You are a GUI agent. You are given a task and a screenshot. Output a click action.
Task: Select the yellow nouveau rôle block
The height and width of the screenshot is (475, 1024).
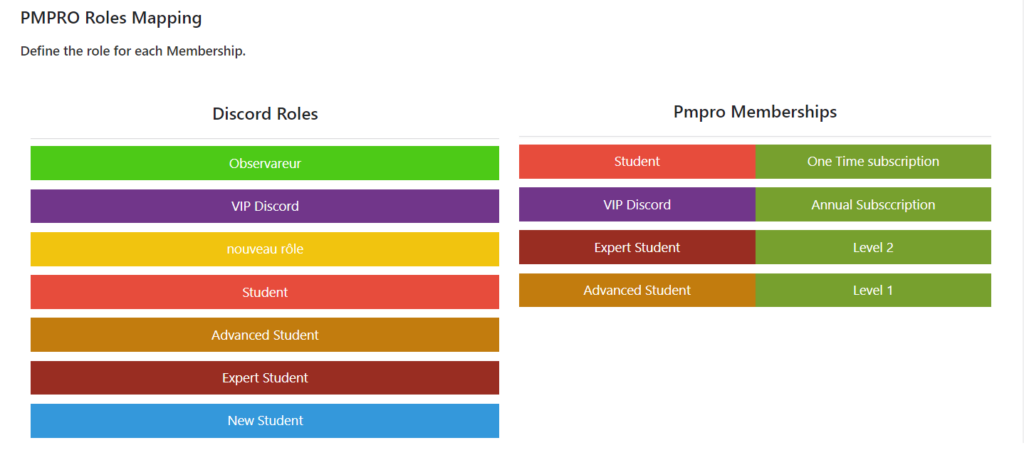[264, 249]
